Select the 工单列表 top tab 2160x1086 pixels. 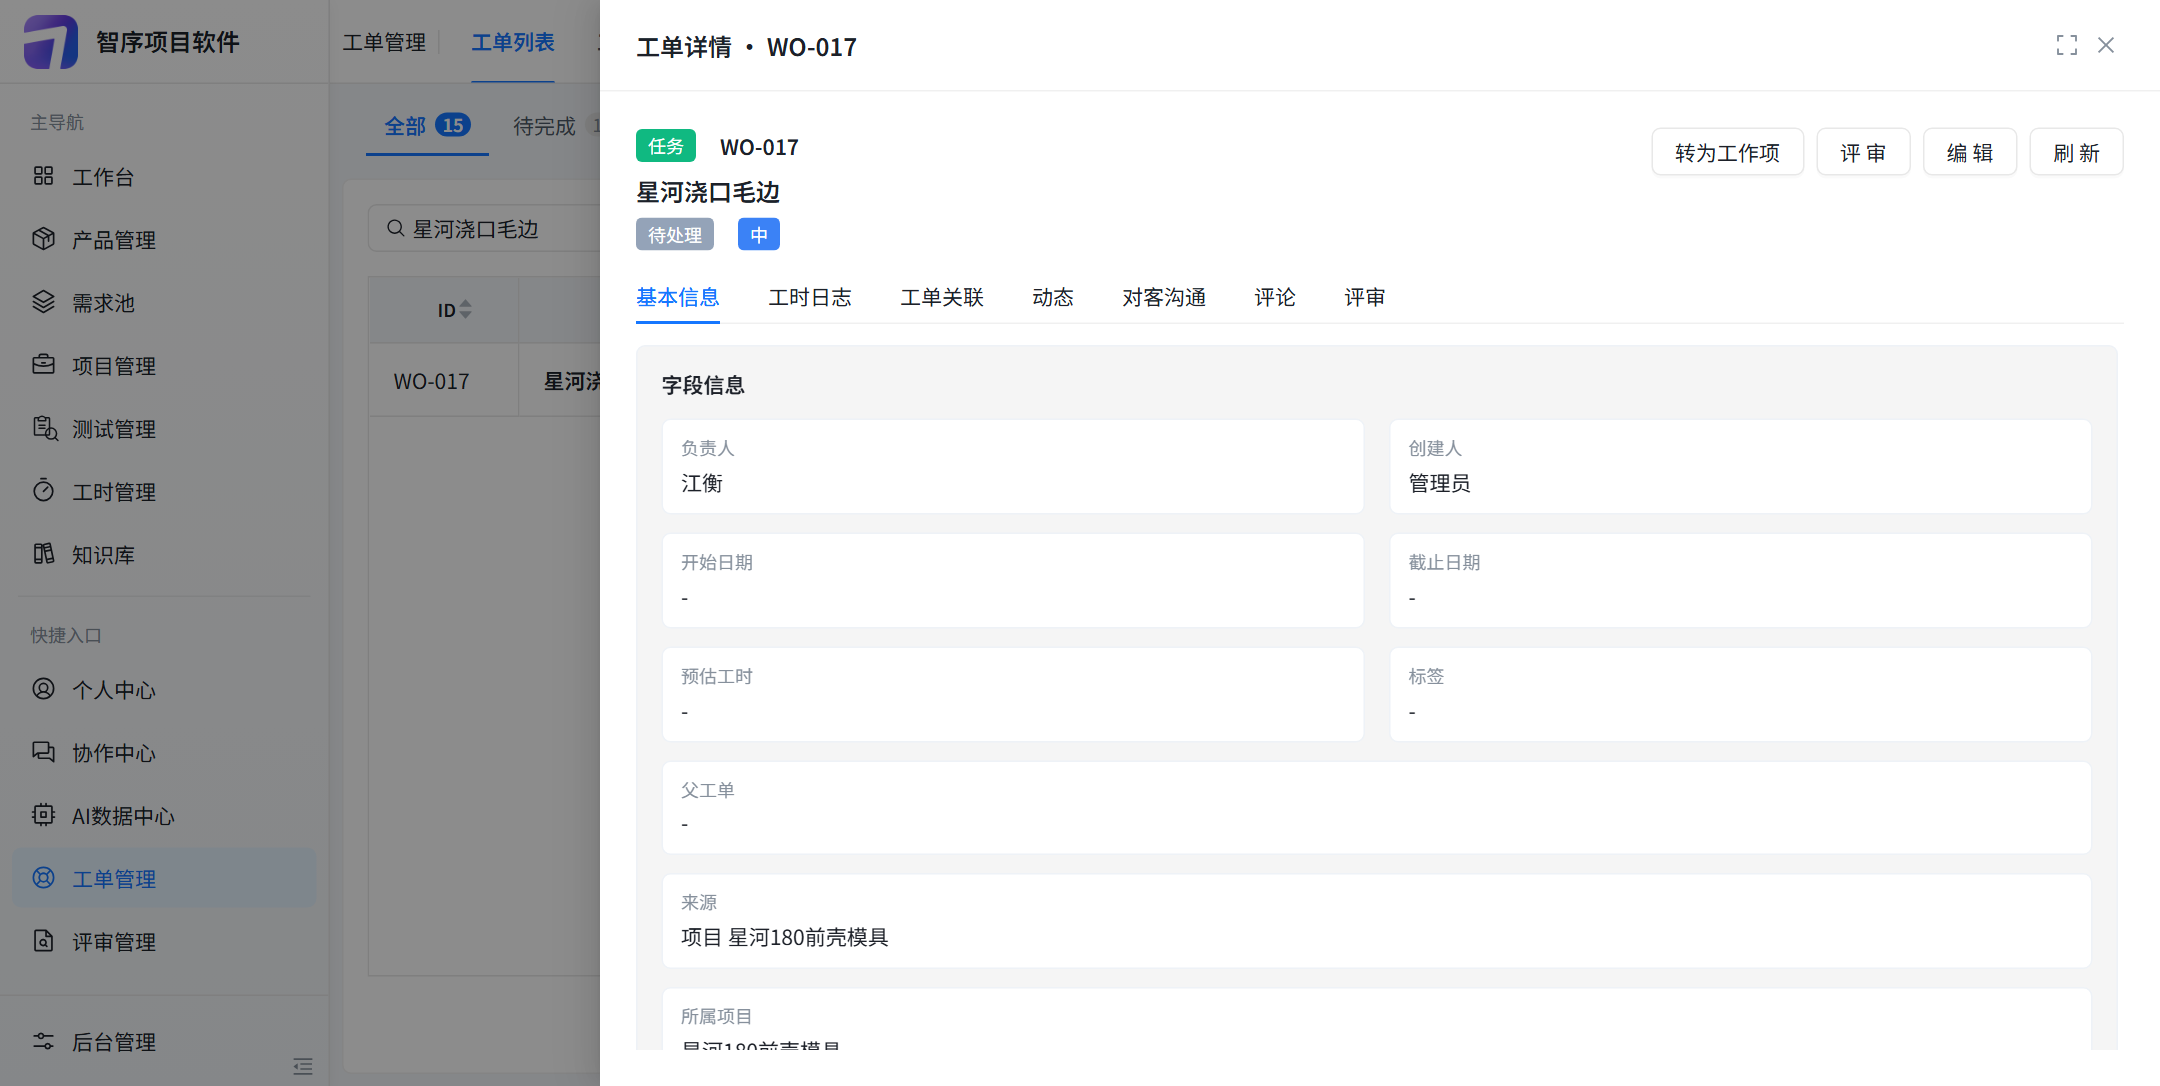[x=513, y=42]
